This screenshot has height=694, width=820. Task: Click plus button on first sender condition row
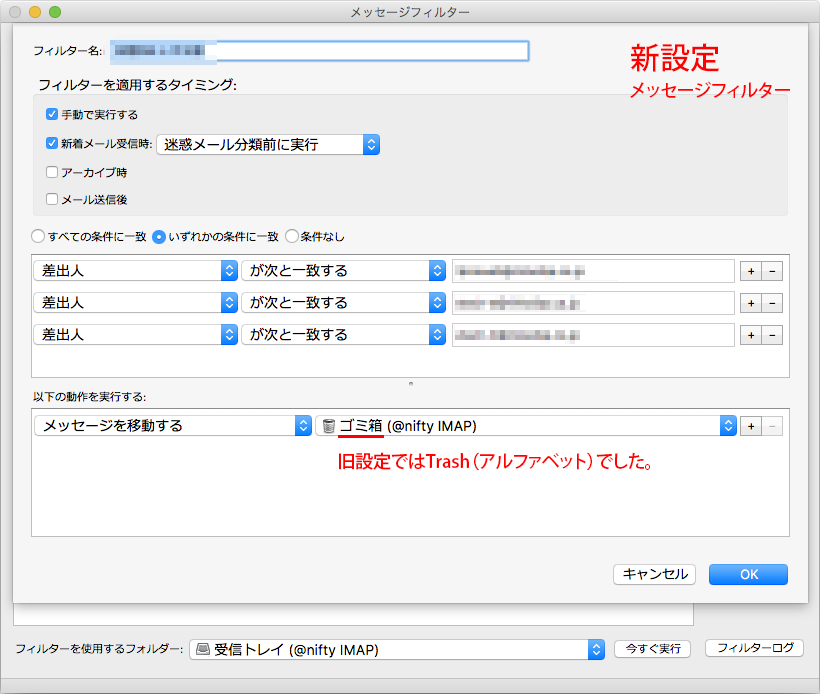(750, 271)
